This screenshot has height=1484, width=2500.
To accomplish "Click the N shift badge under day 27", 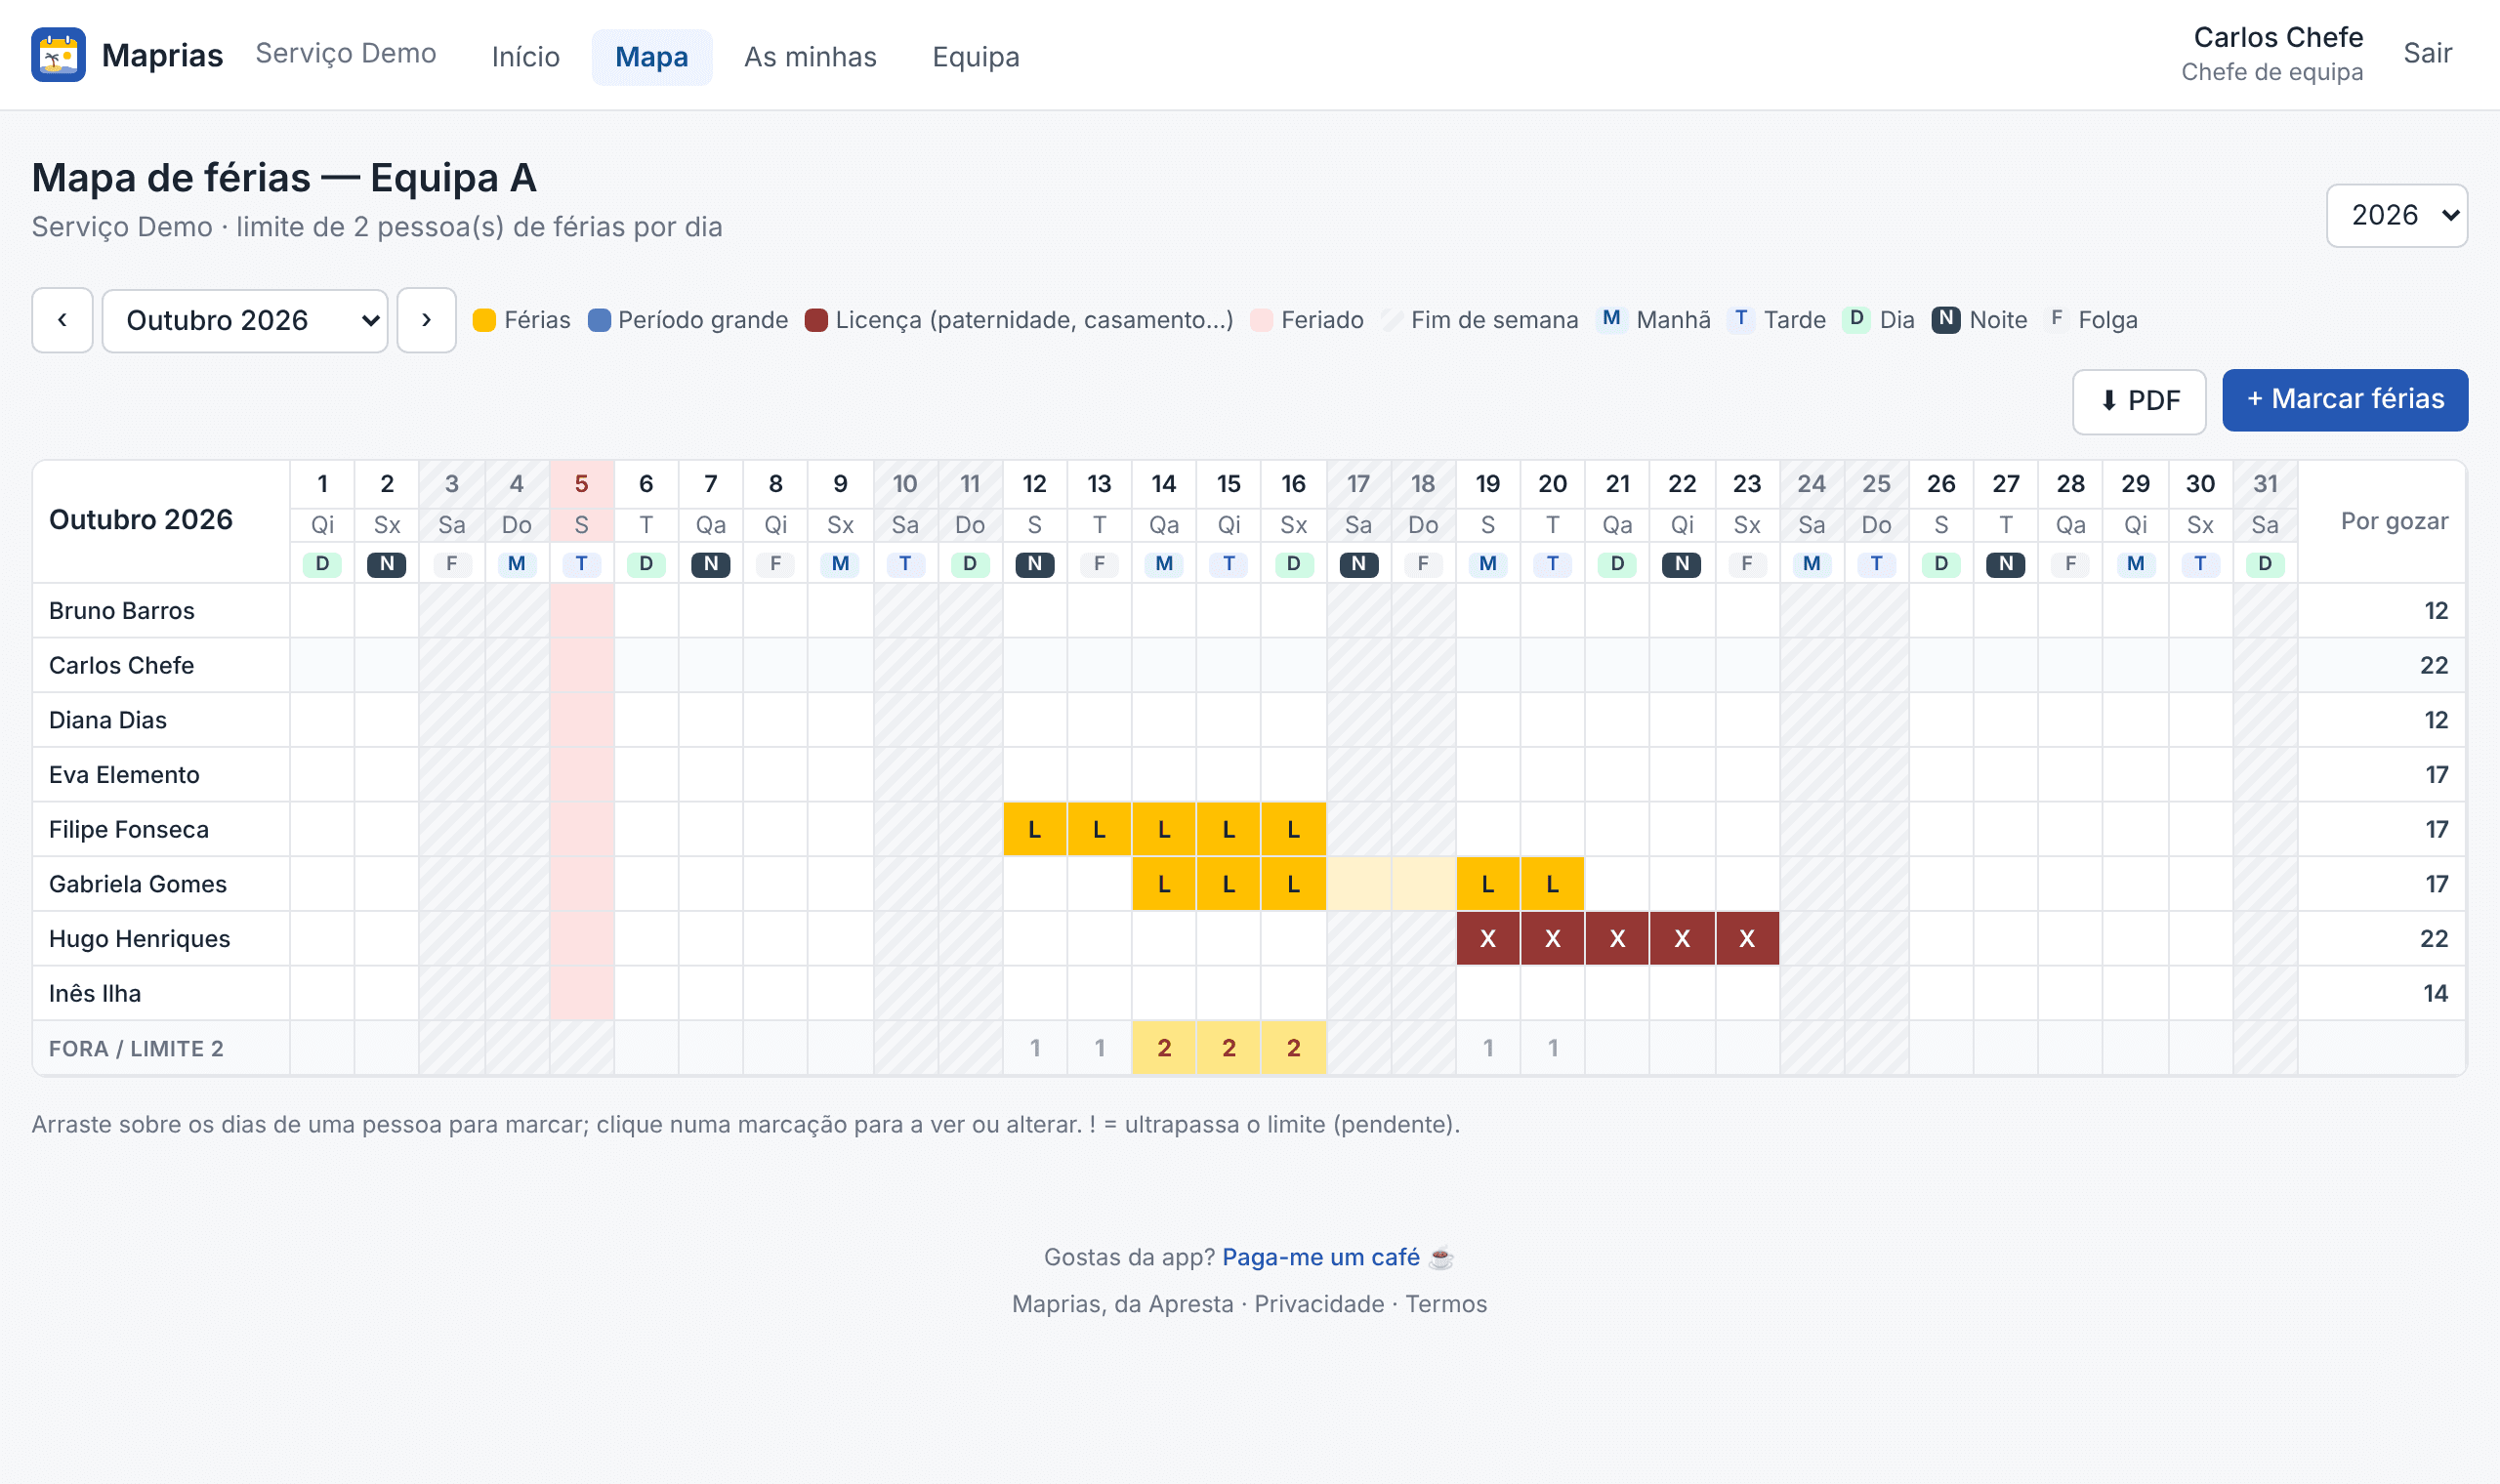I will coord(2006,564).
